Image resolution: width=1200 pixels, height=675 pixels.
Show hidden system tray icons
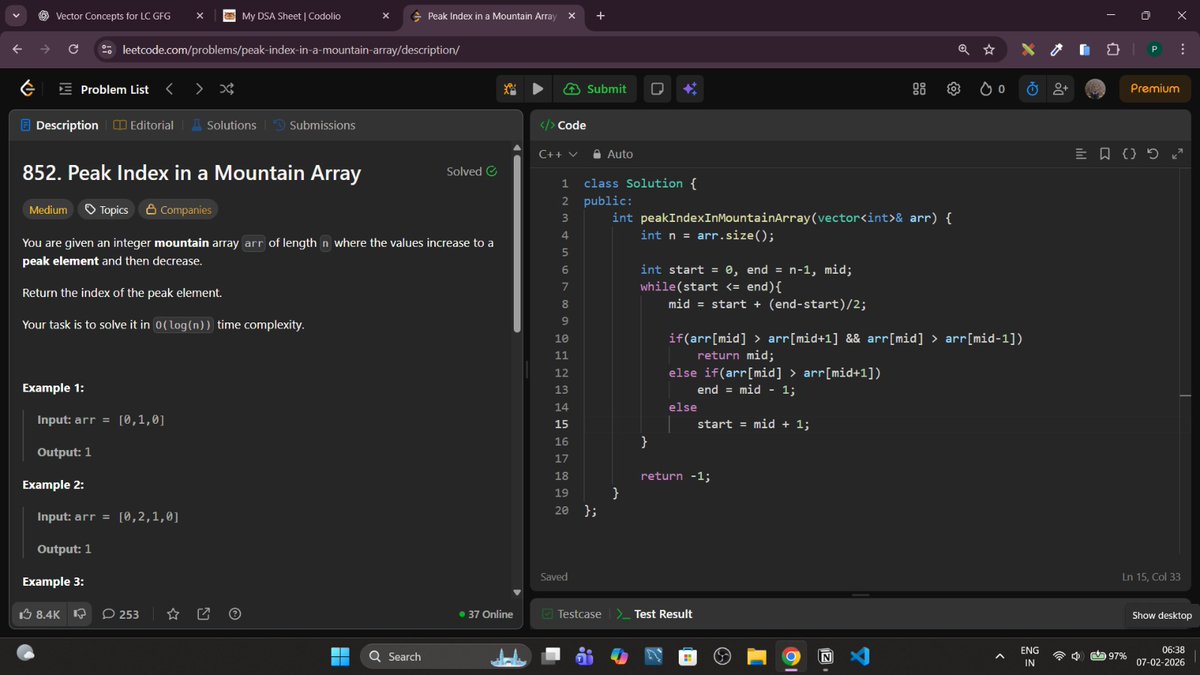(999, 656)
